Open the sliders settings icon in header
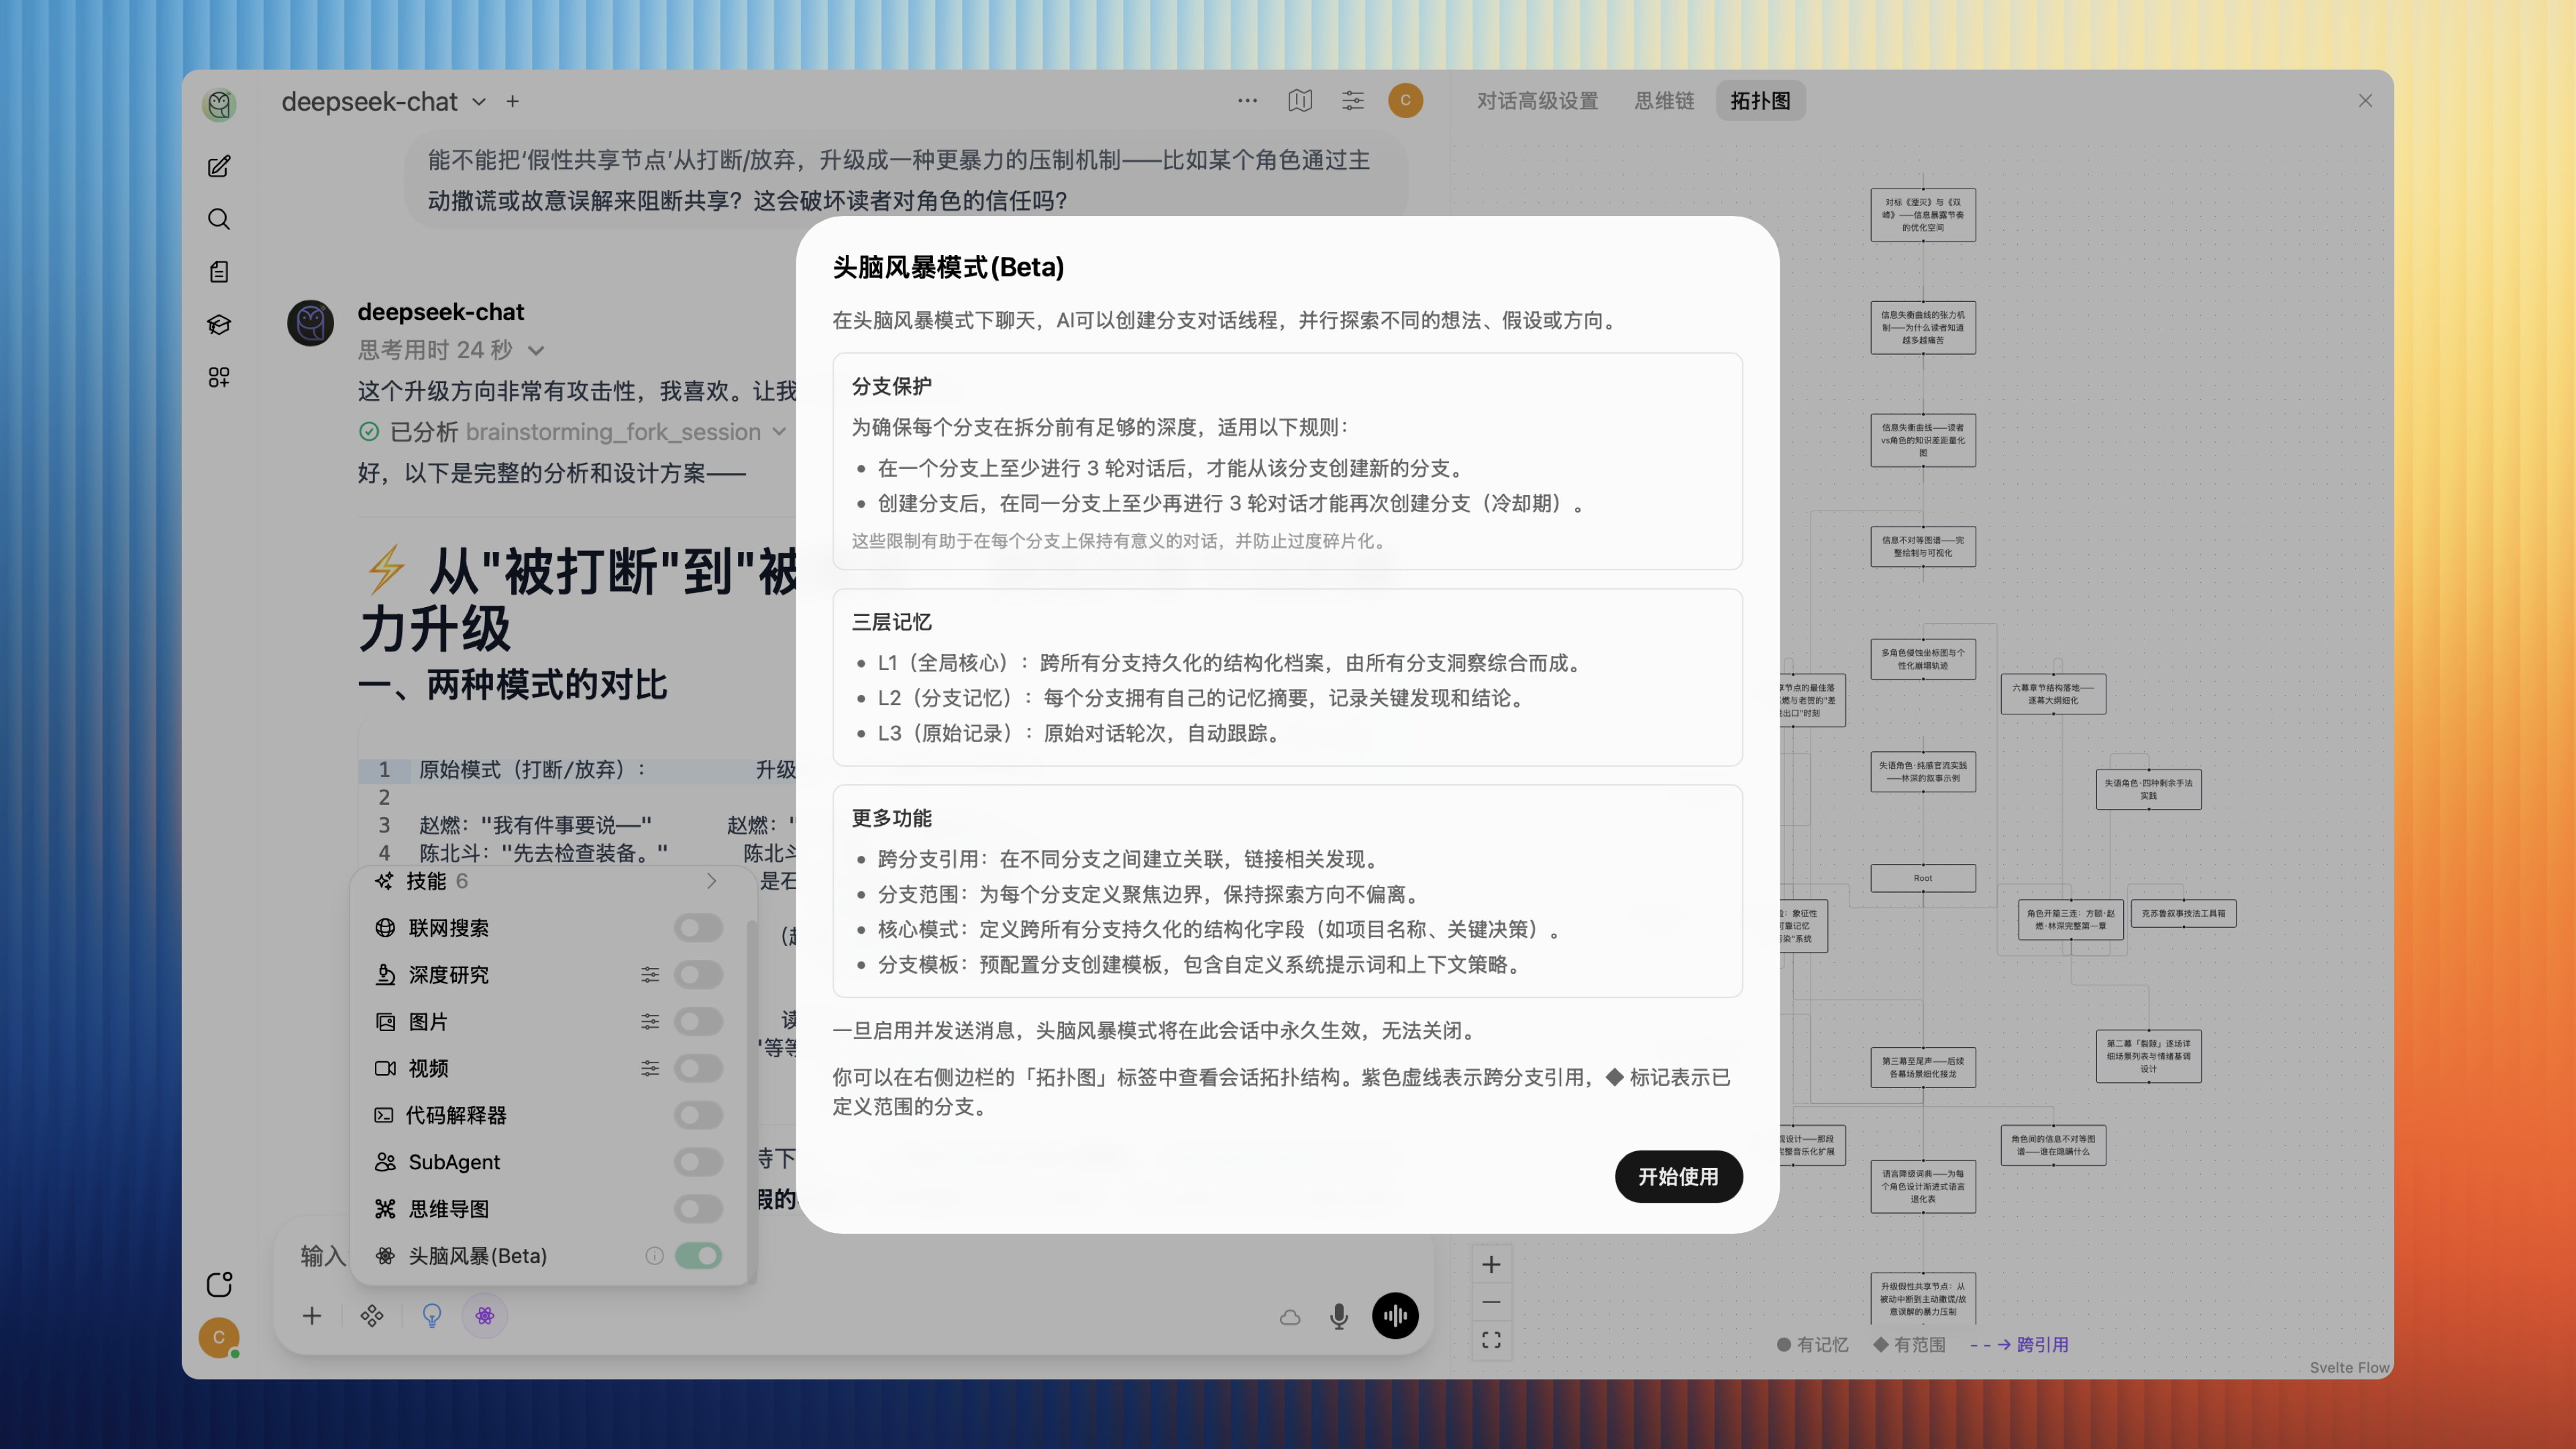This screenshot has width=2576, height=1449. click(x=1353, y=100)
